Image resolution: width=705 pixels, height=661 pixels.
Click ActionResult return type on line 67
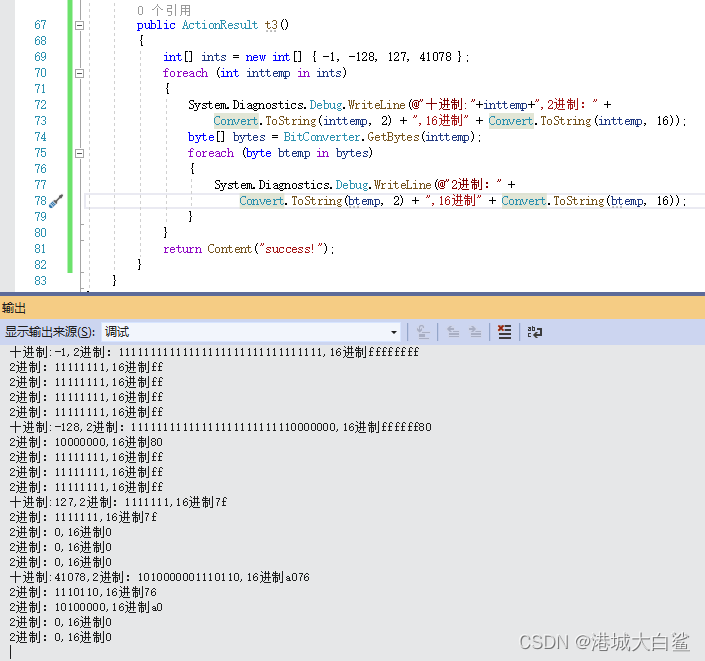[x=220, y=25]
